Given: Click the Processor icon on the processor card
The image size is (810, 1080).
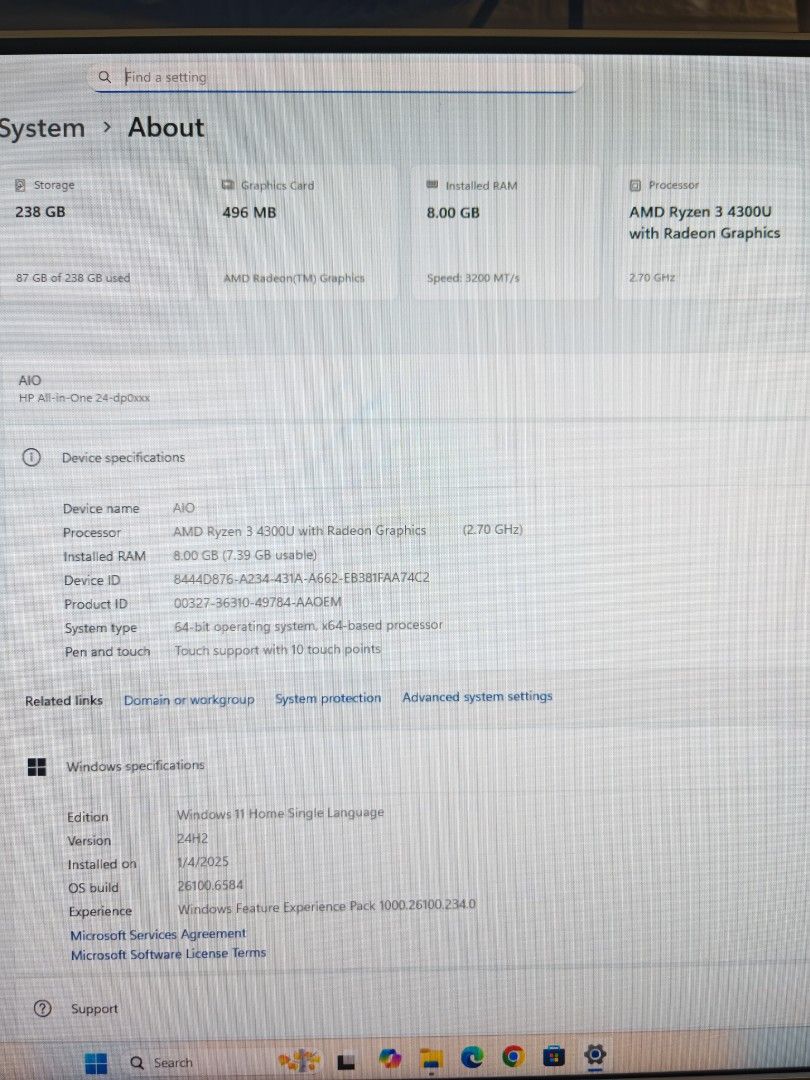Looking at the screenshot, I should (634, 185).
